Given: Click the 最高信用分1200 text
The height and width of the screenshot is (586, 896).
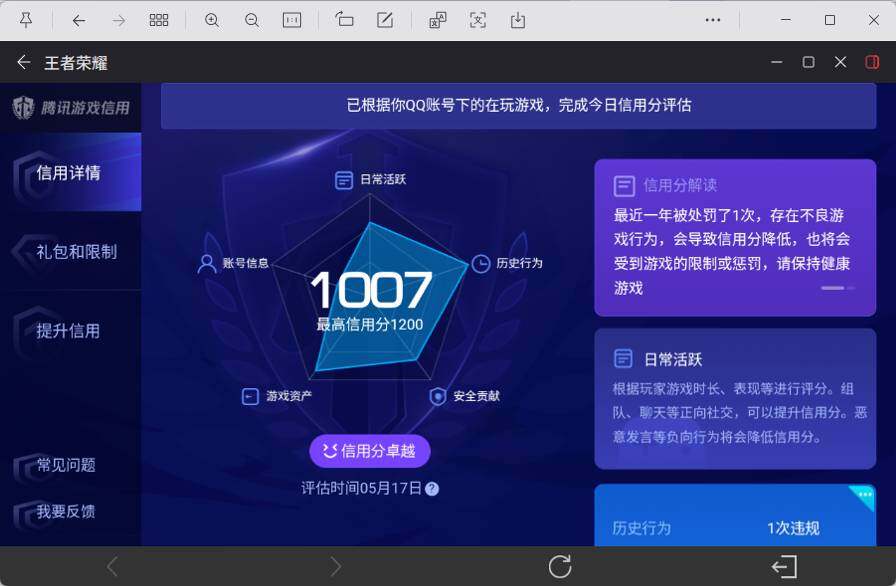Looking at the screenshot, I should (370, 325).
